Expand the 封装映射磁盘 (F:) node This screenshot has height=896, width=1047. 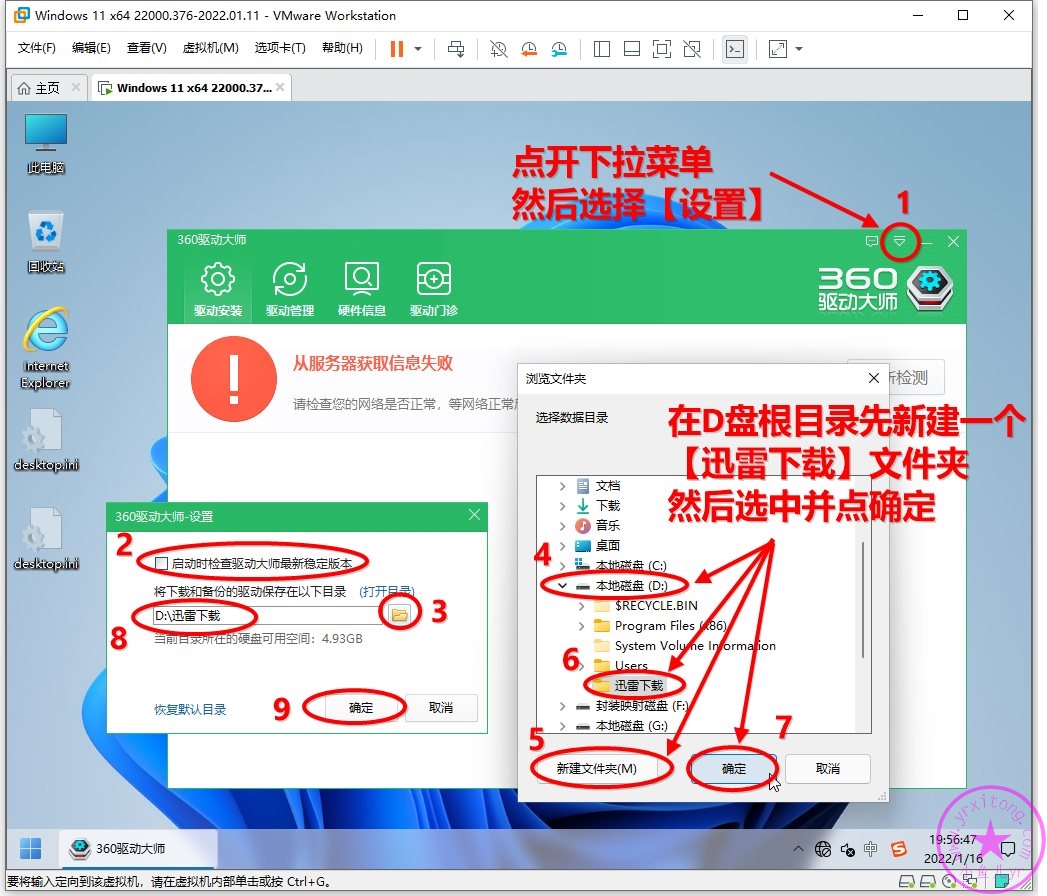point(562,706)
